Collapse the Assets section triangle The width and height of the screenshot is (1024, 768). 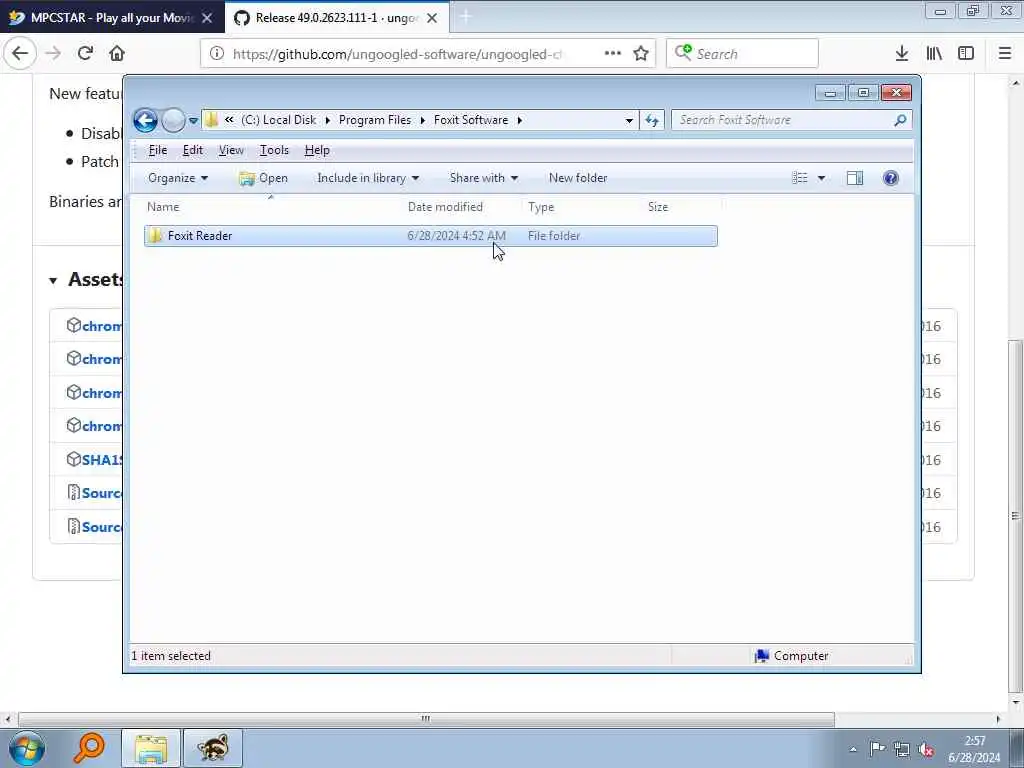coord(53,281)
